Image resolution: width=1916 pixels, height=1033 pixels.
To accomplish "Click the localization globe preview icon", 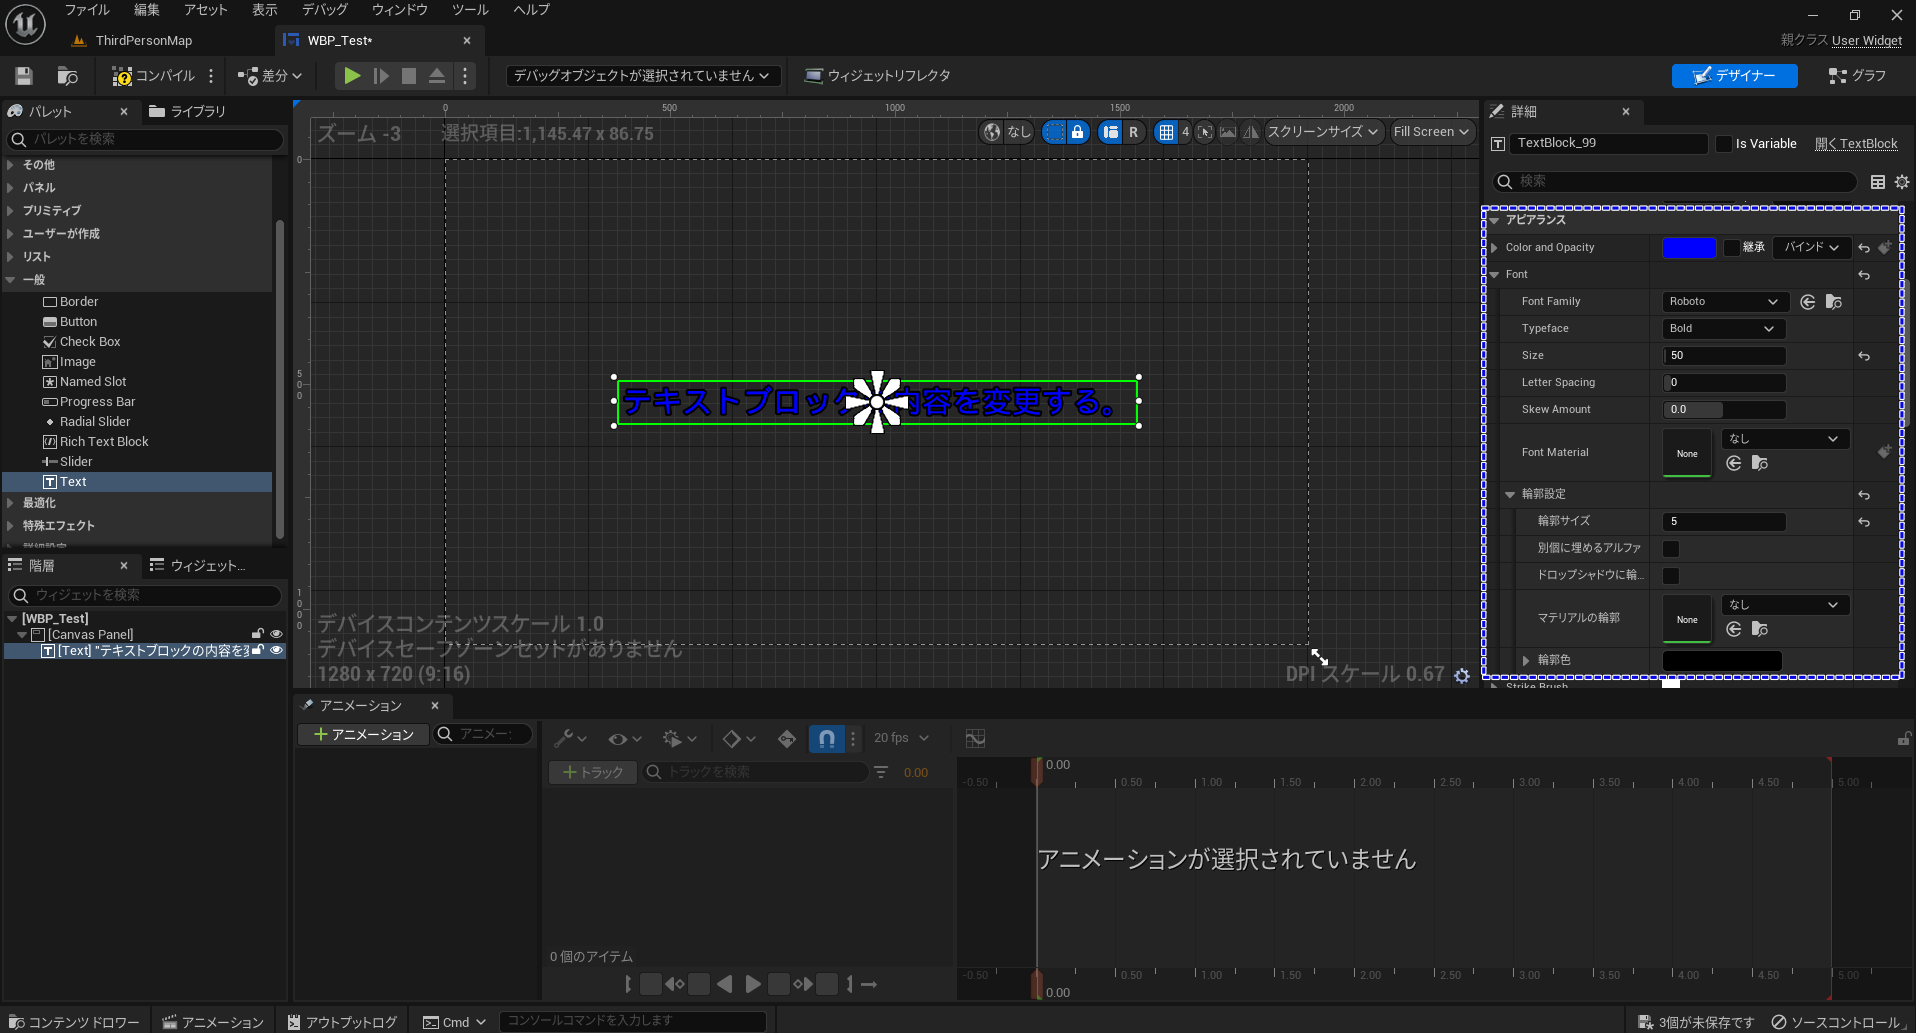I will tap(992, 131).
